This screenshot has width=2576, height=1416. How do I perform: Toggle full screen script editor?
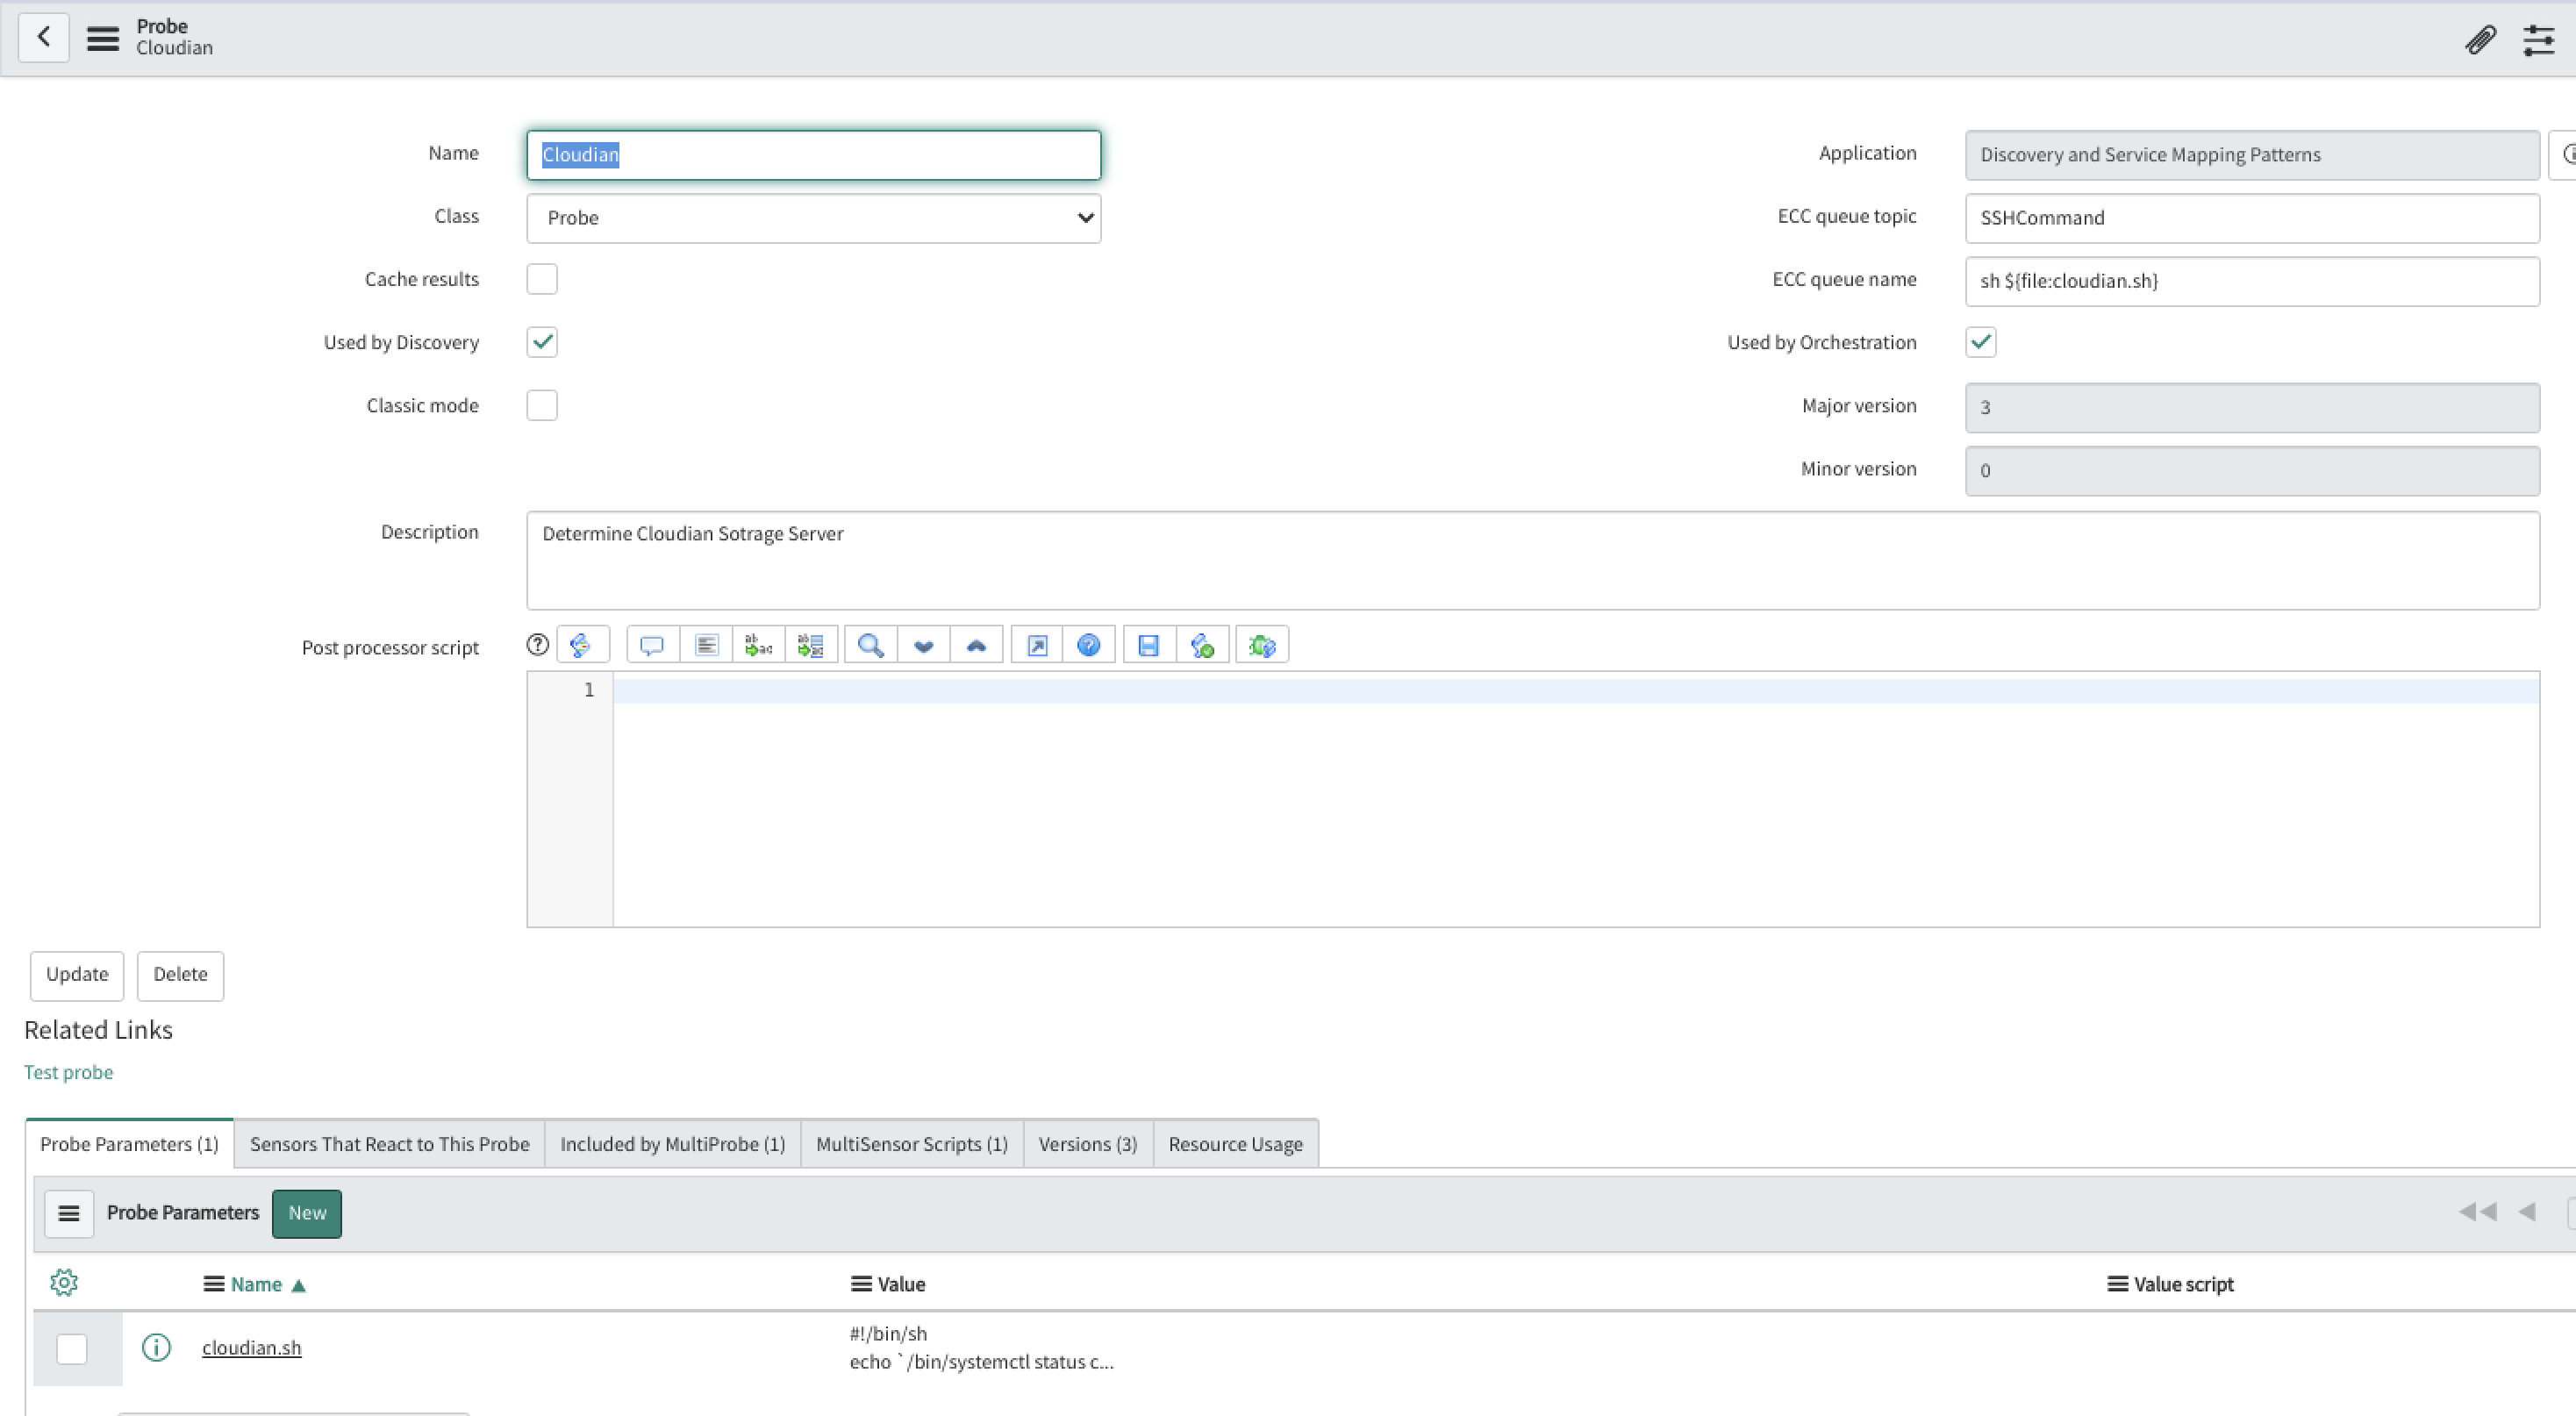(1037, 645)
